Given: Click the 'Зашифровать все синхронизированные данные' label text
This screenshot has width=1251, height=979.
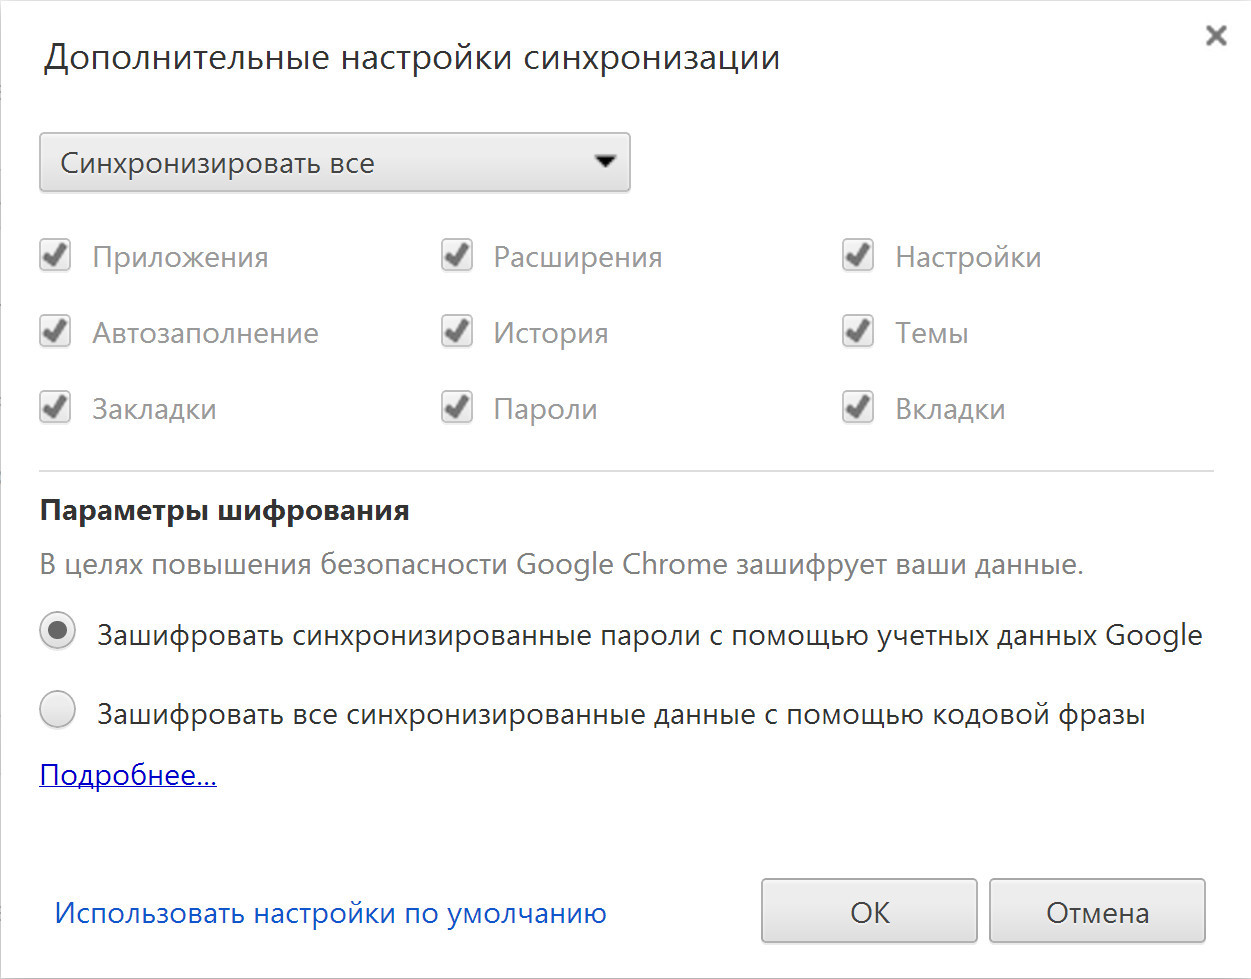Looking at the screenshot, I should [x=620, y=714].
